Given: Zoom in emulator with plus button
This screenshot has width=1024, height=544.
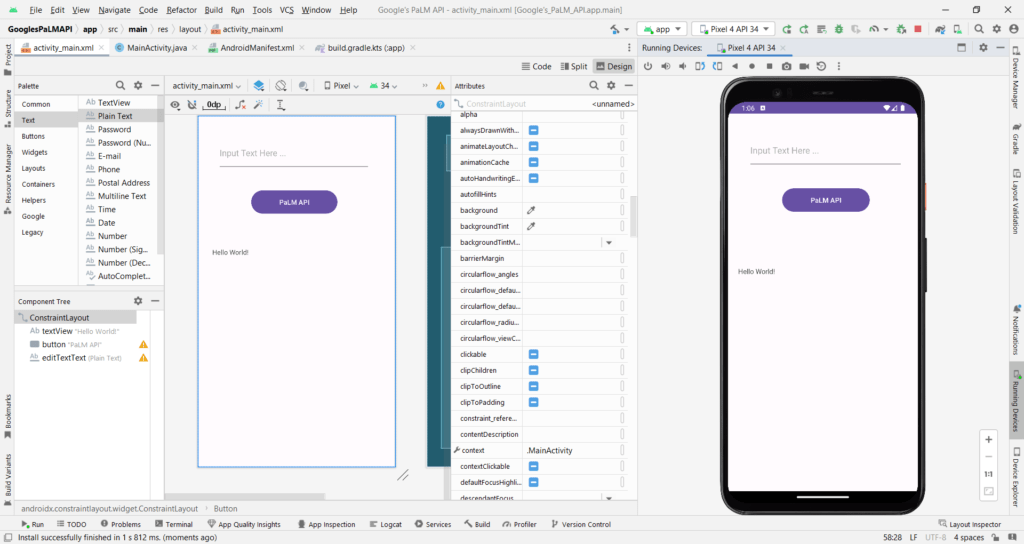Looking at the screenshot, I should pos(989,440).
